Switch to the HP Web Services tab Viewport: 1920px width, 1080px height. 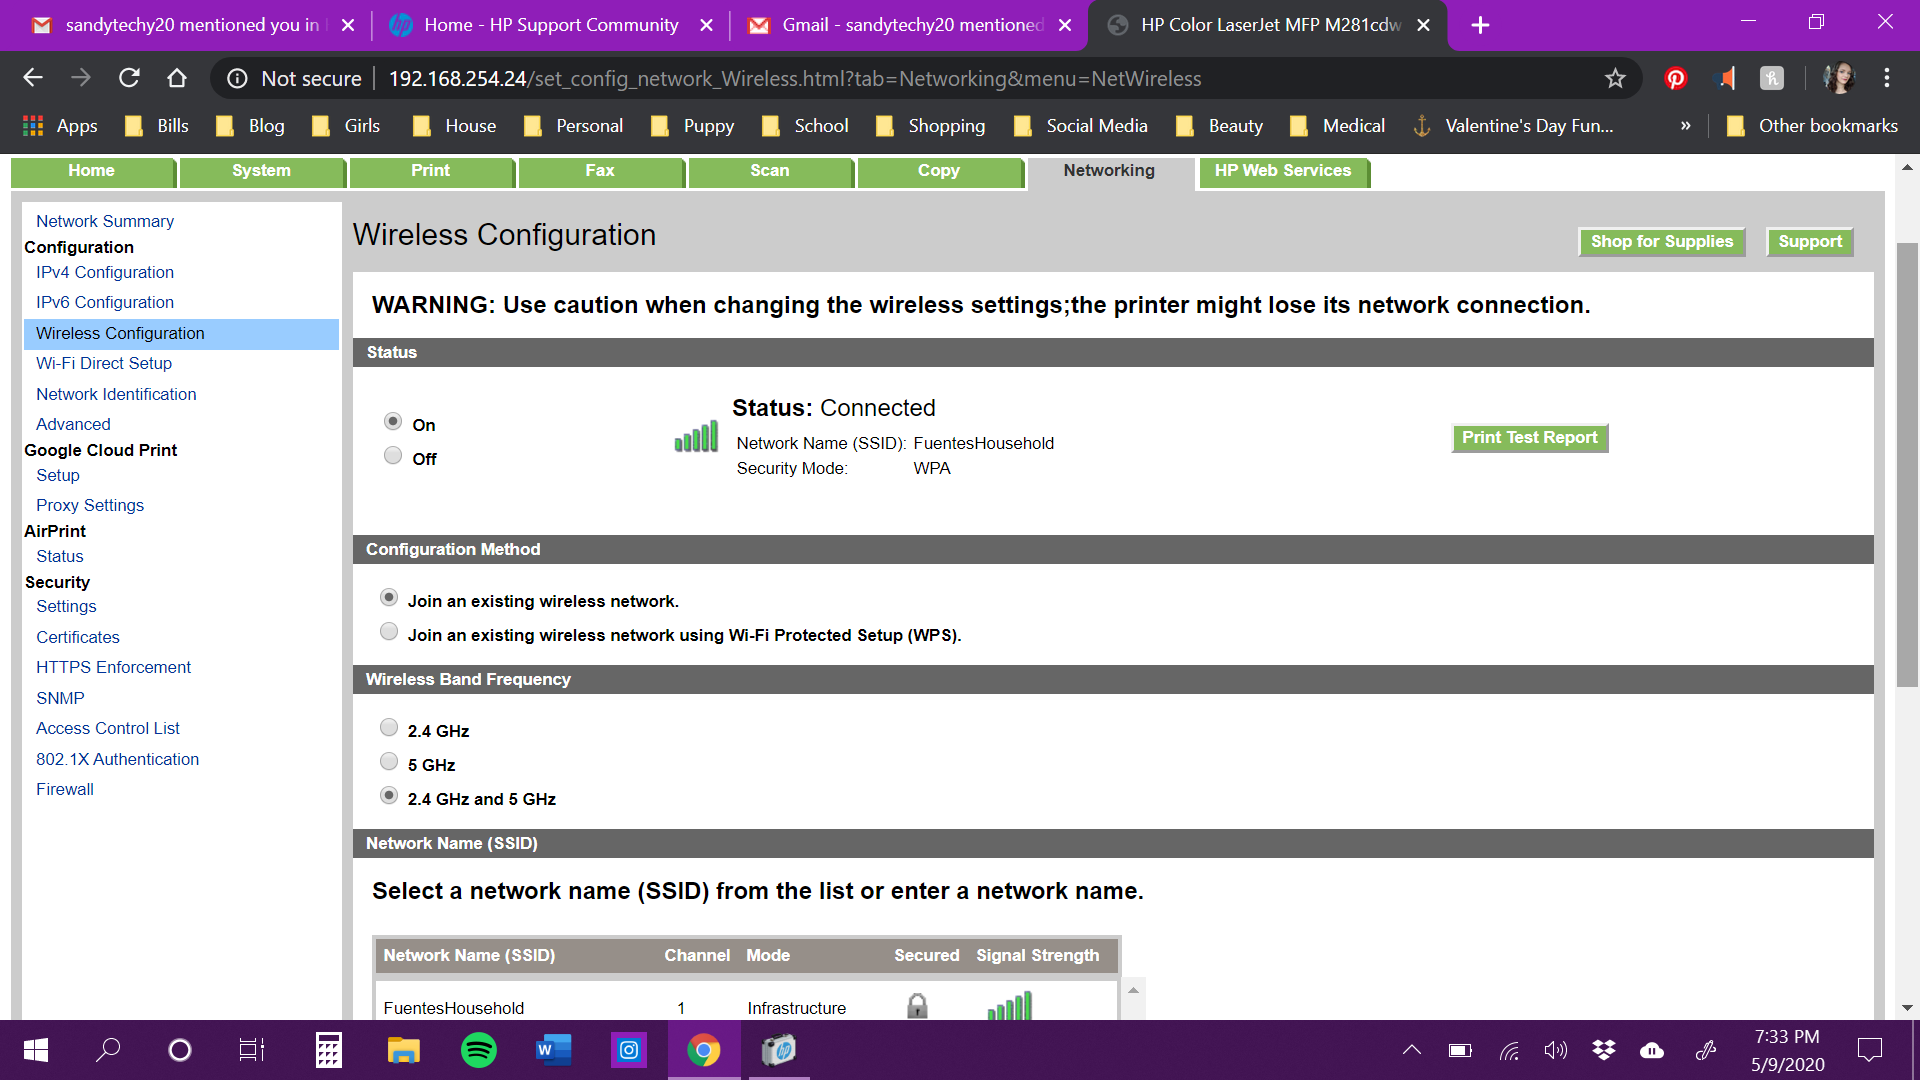[x=1283, y=170]
